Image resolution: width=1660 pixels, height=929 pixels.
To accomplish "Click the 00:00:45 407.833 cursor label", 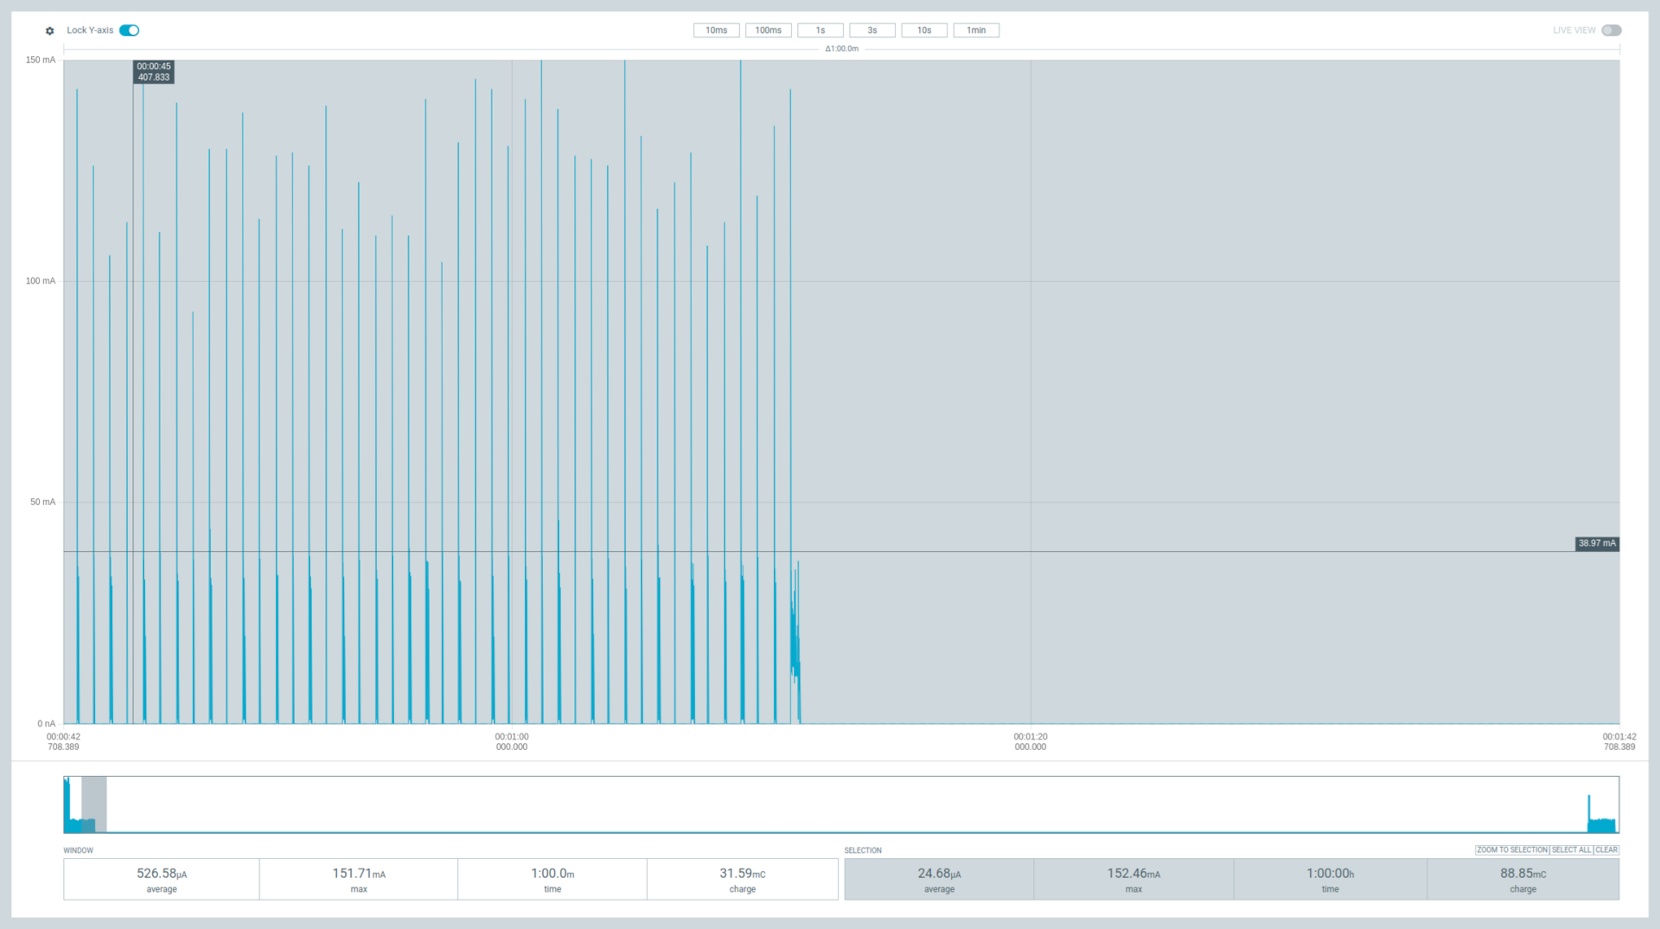I will (x=153, y=72).
